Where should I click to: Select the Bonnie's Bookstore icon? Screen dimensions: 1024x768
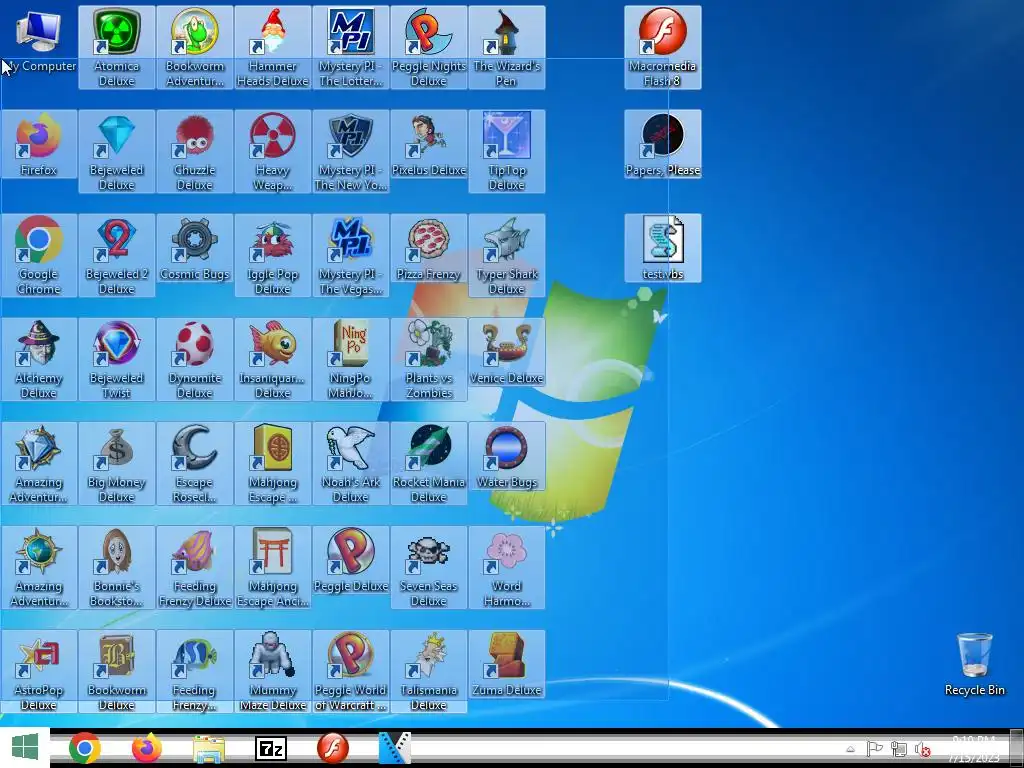(x=116, y=567)
